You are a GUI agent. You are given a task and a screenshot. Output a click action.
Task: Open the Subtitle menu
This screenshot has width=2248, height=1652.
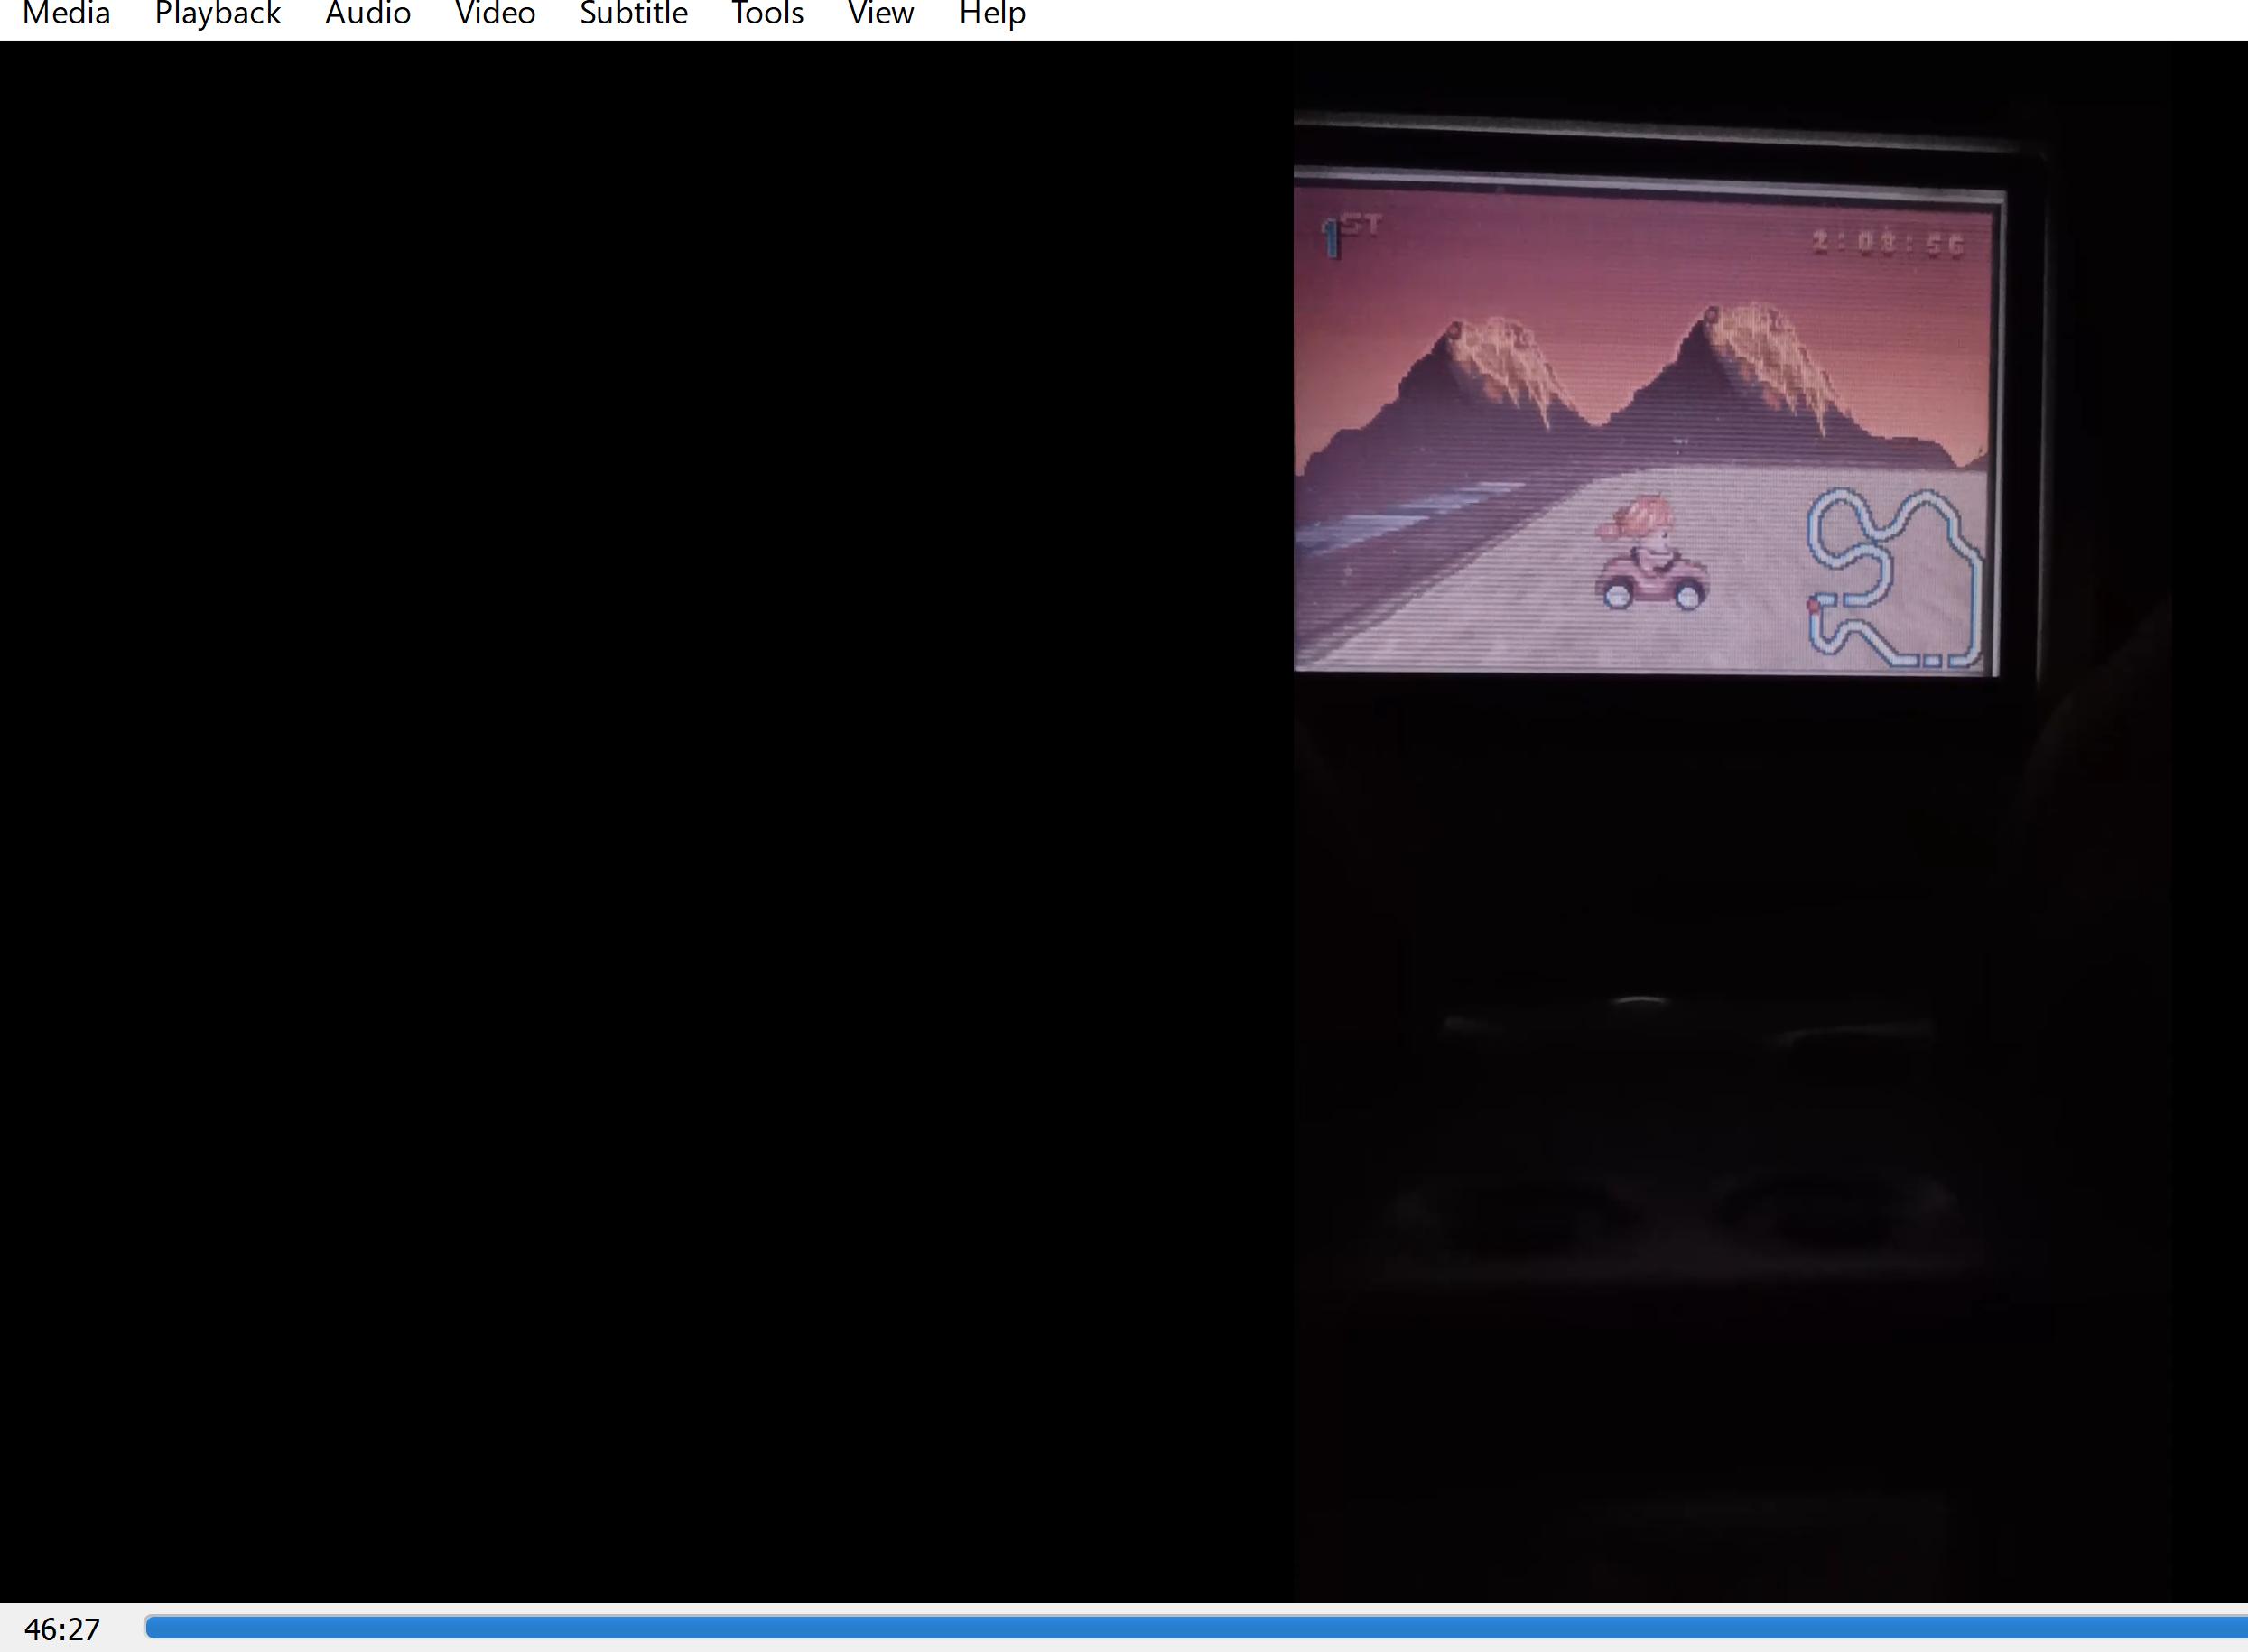(633, 14)
